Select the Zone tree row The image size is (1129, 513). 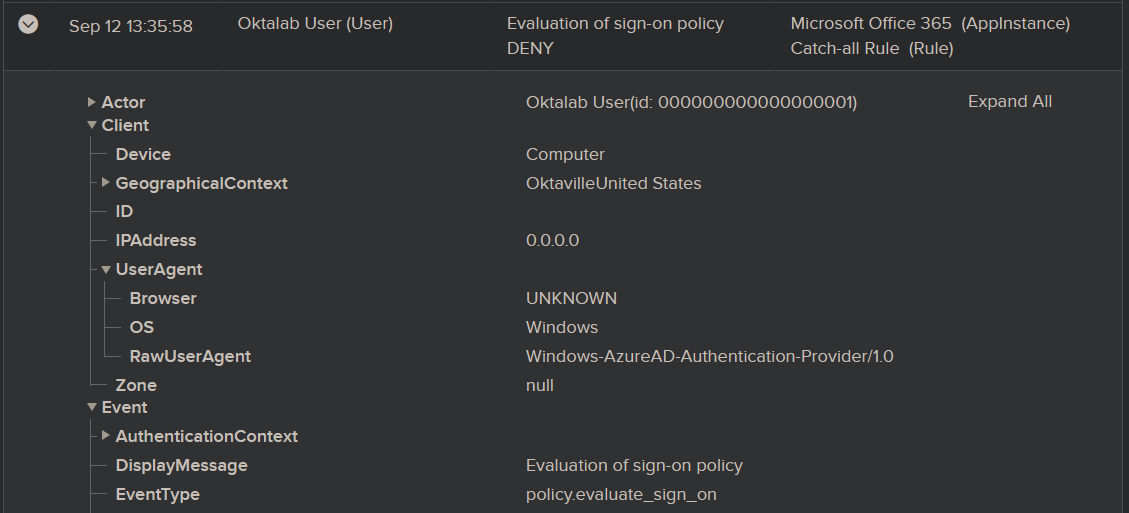[x=136, y=385]
